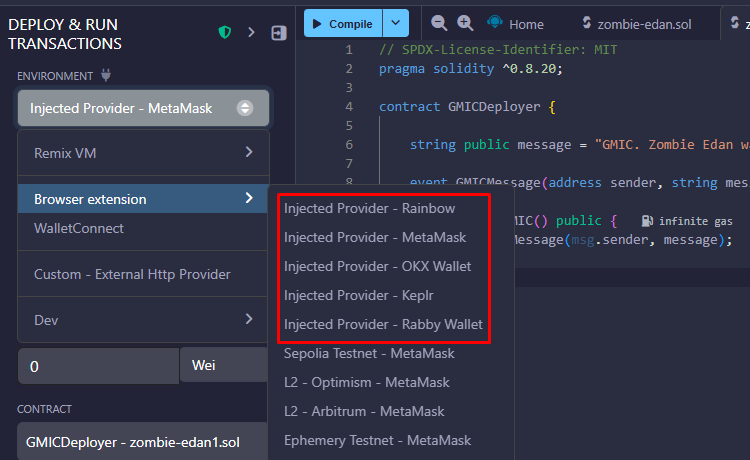Click the SPDX-License-Identifier comment line

(x=498, y=50)
